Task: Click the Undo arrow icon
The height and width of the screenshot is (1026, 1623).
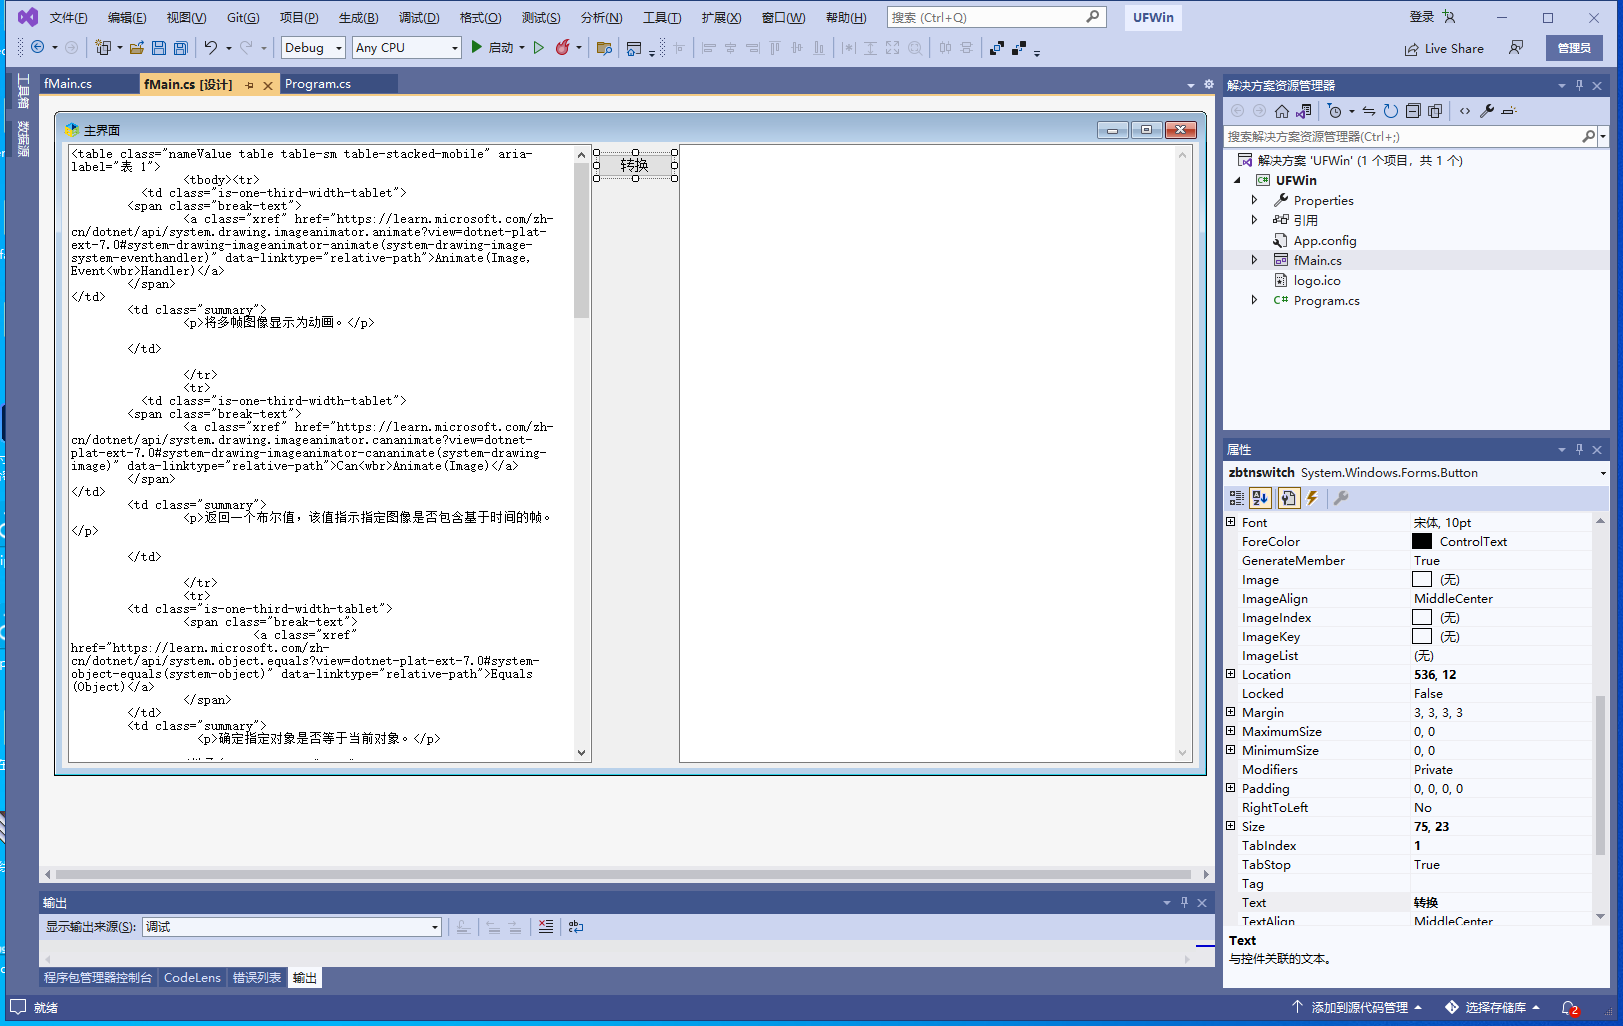Action: point(211,48)
